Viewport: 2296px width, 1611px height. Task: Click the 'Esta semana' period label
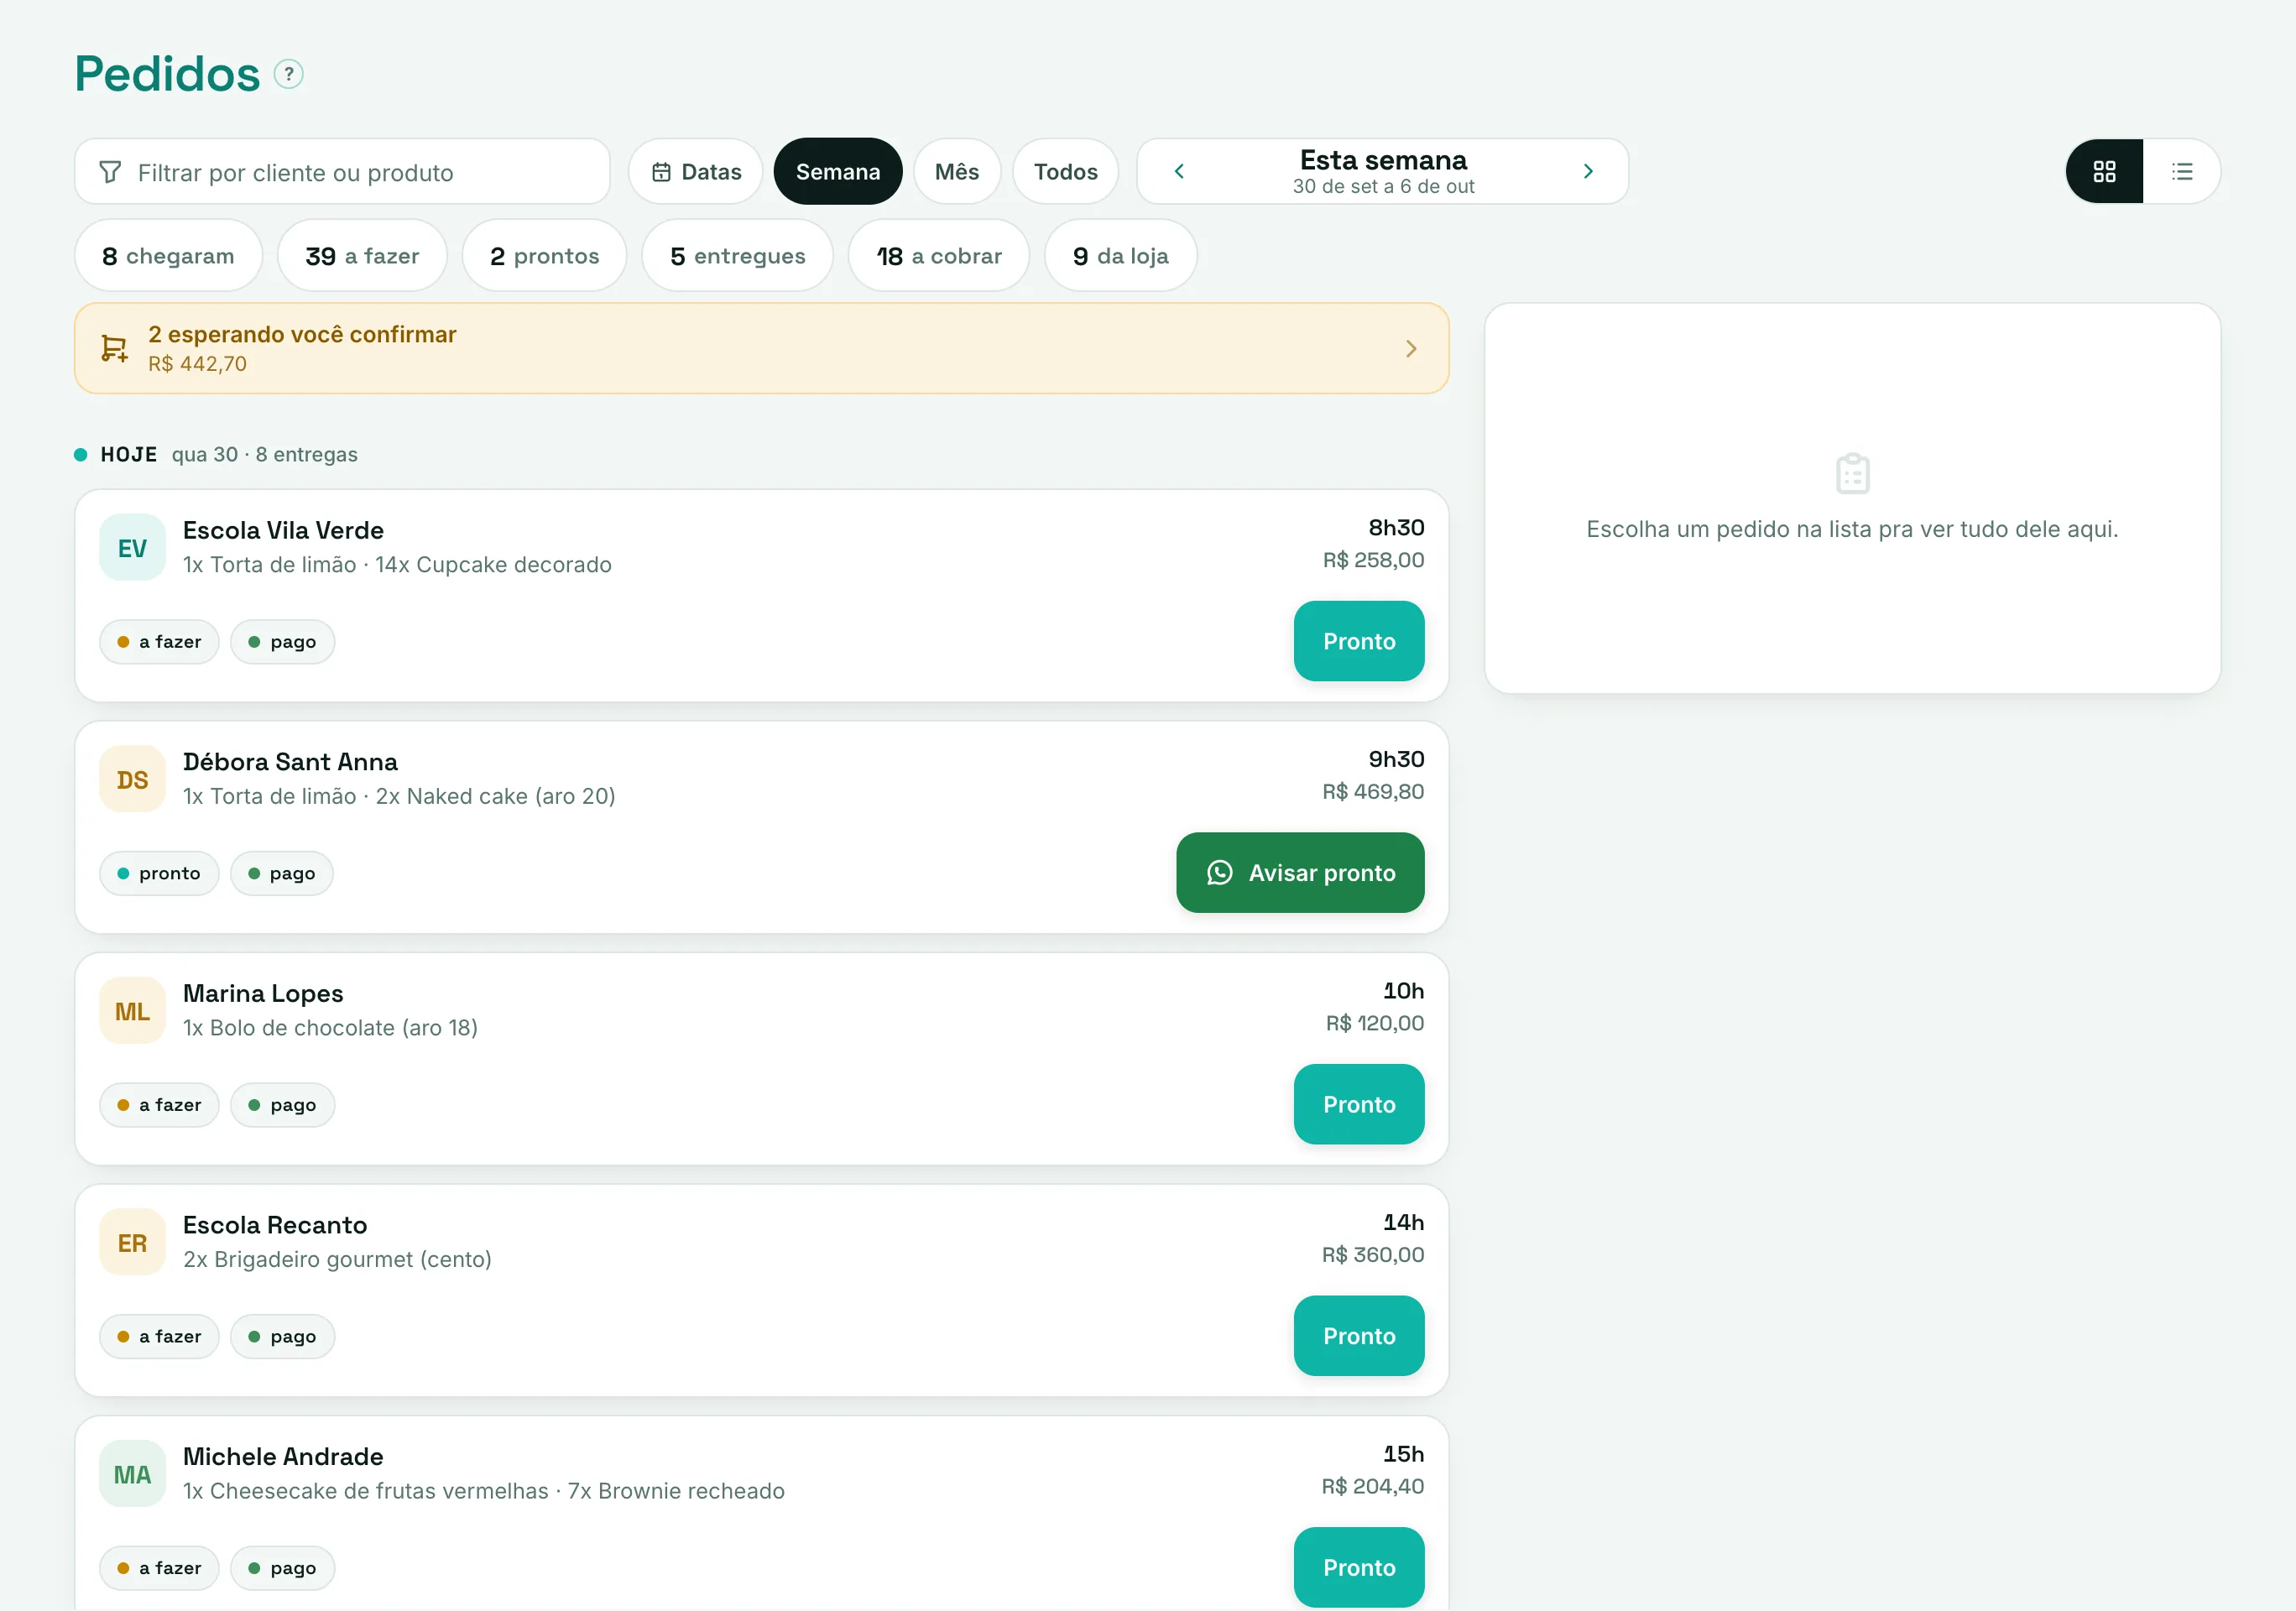(x=1383, y=160)
